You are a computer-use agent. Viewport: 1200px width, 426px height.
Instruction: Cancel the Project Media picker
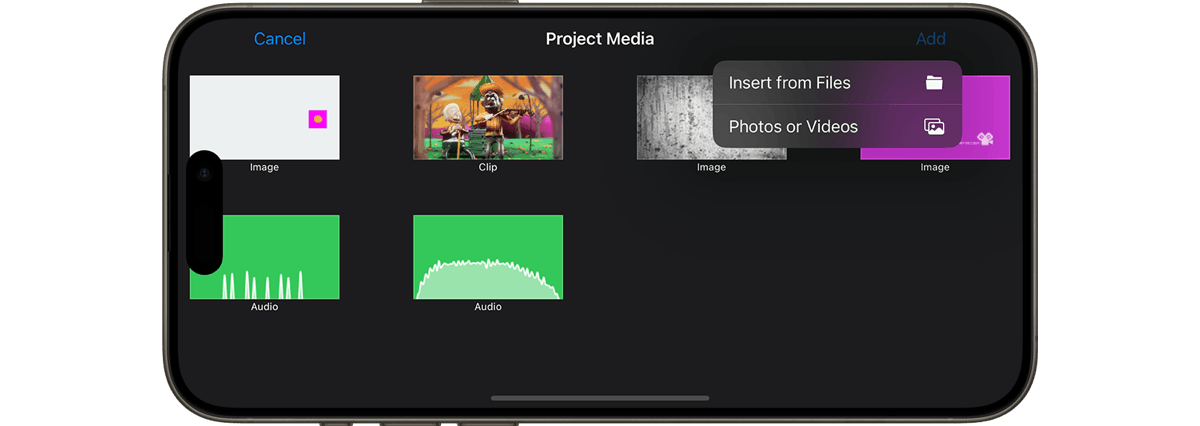280,39
